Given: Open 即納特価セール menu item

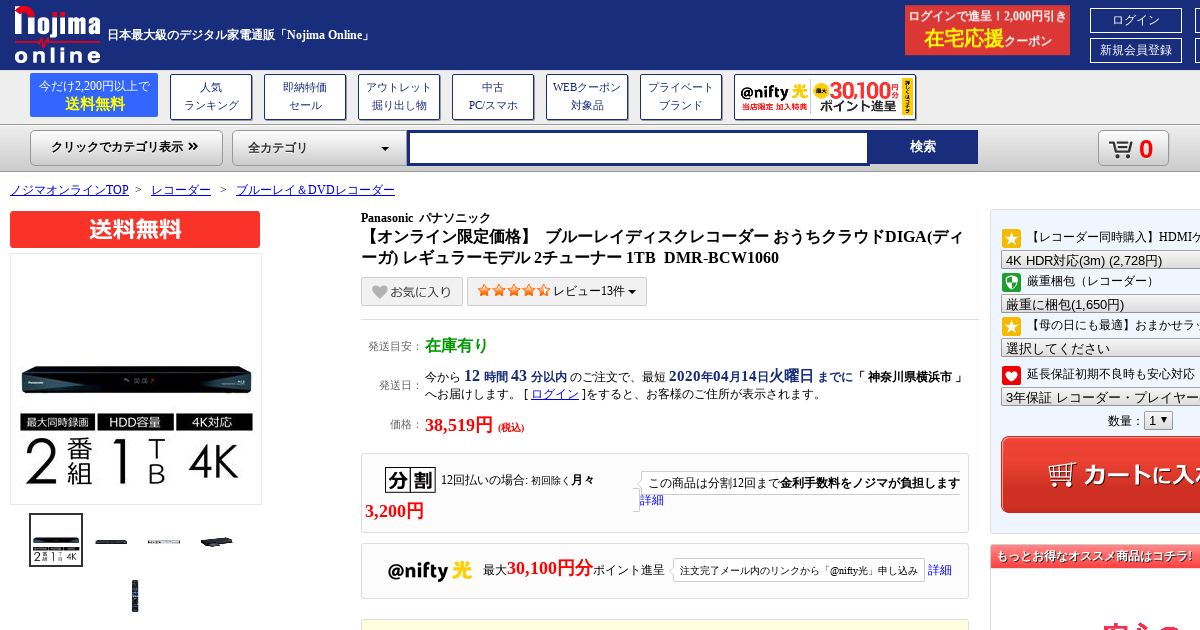Looking at the screenshot, I should [x=305, y=97].
